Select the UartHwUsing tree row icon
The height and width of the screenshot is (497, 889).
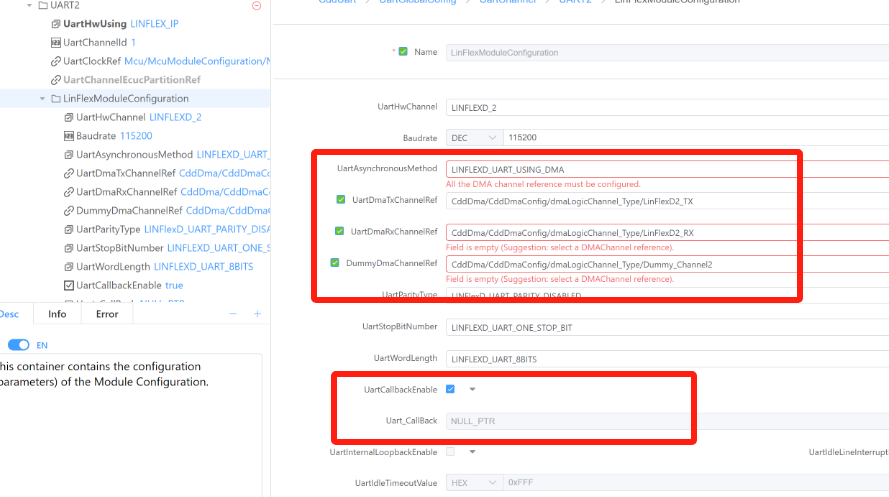[56, 24]
